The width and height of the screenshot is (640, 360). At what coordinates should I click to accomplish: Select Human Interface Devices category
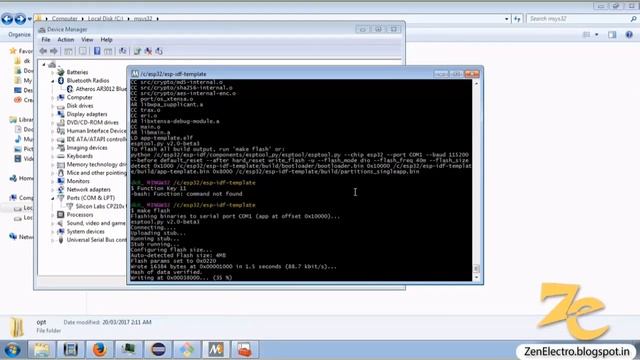(x=97, y=131)
